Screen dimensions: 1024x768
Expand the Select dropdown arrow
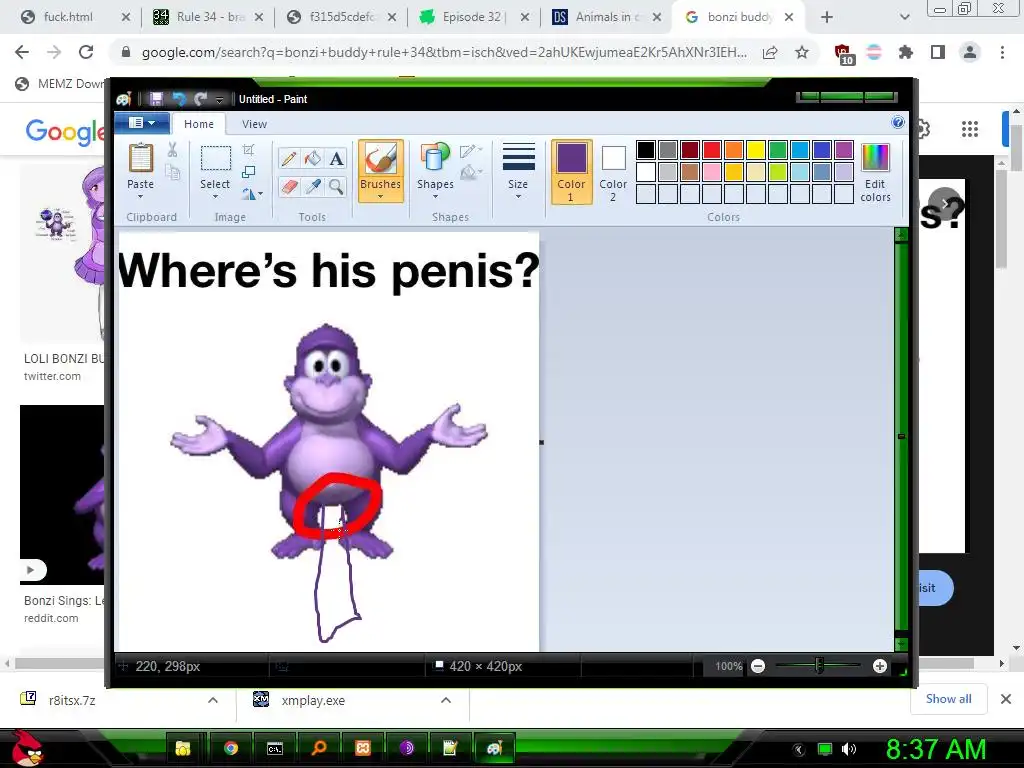coord(215,197)
